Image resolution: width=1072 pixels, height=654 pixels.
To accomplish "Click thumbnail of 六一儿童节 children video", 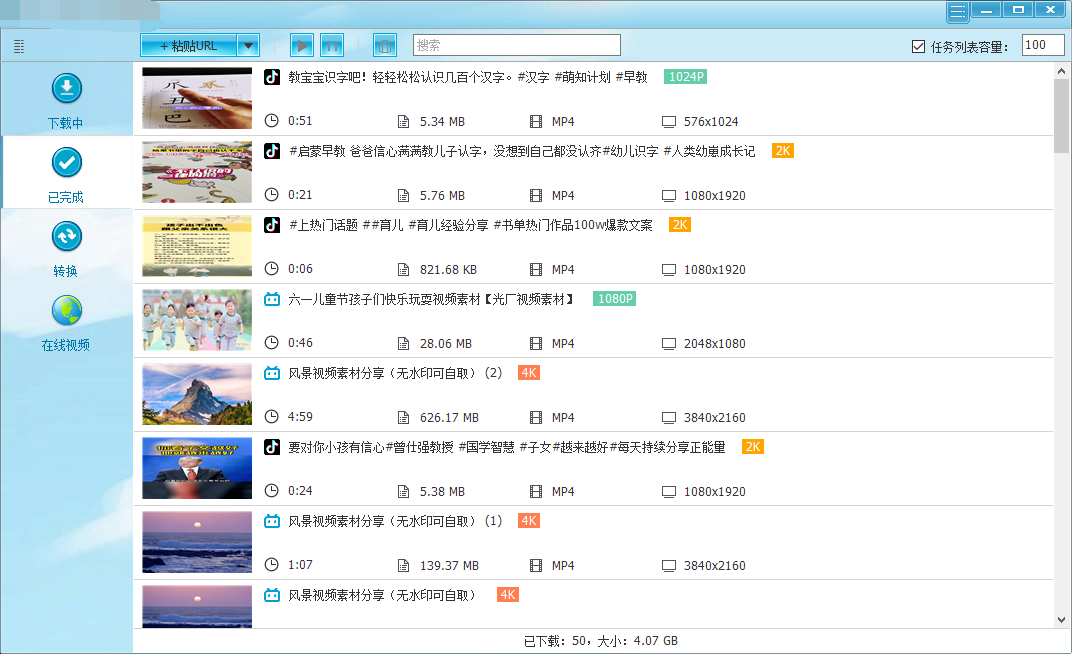I will point(197,320).
